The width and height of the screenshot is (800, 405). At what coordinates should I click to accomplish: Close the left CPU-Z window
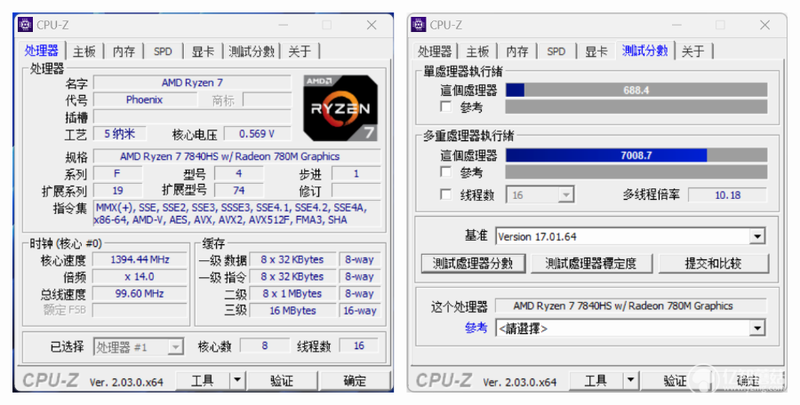(372, 25)
